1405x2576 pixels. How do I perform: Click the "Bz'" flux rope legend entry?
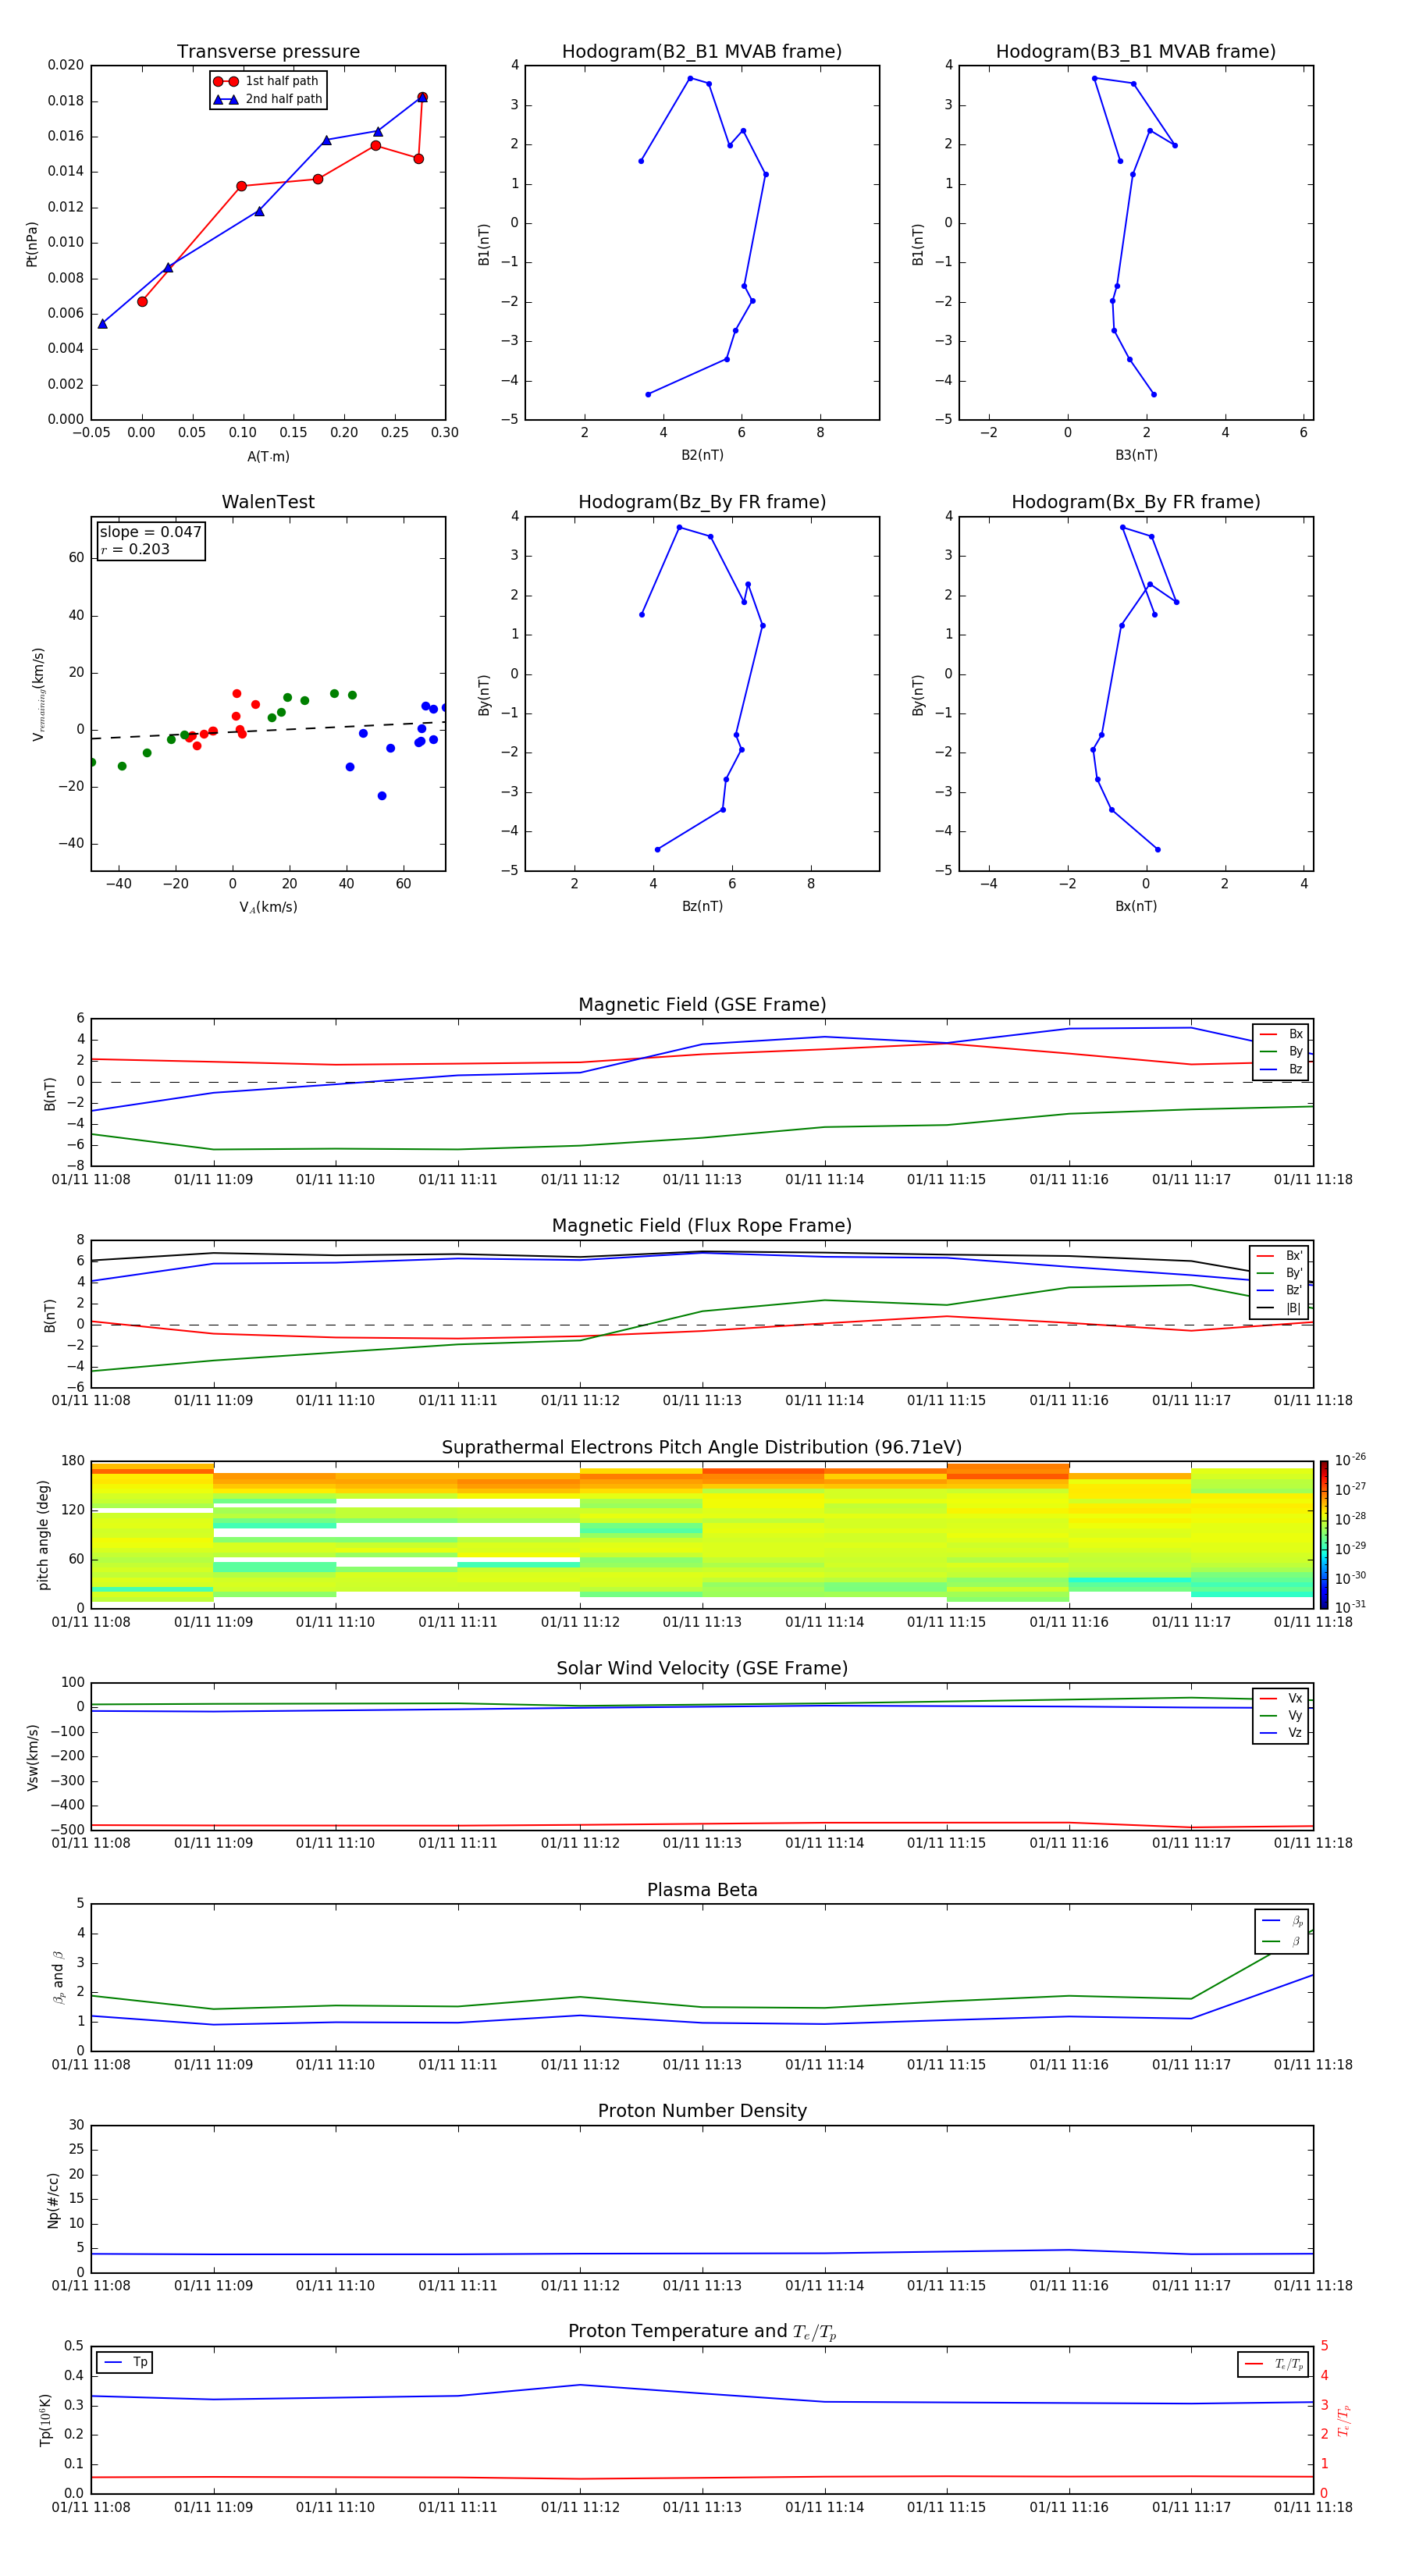[1279, 1290]
